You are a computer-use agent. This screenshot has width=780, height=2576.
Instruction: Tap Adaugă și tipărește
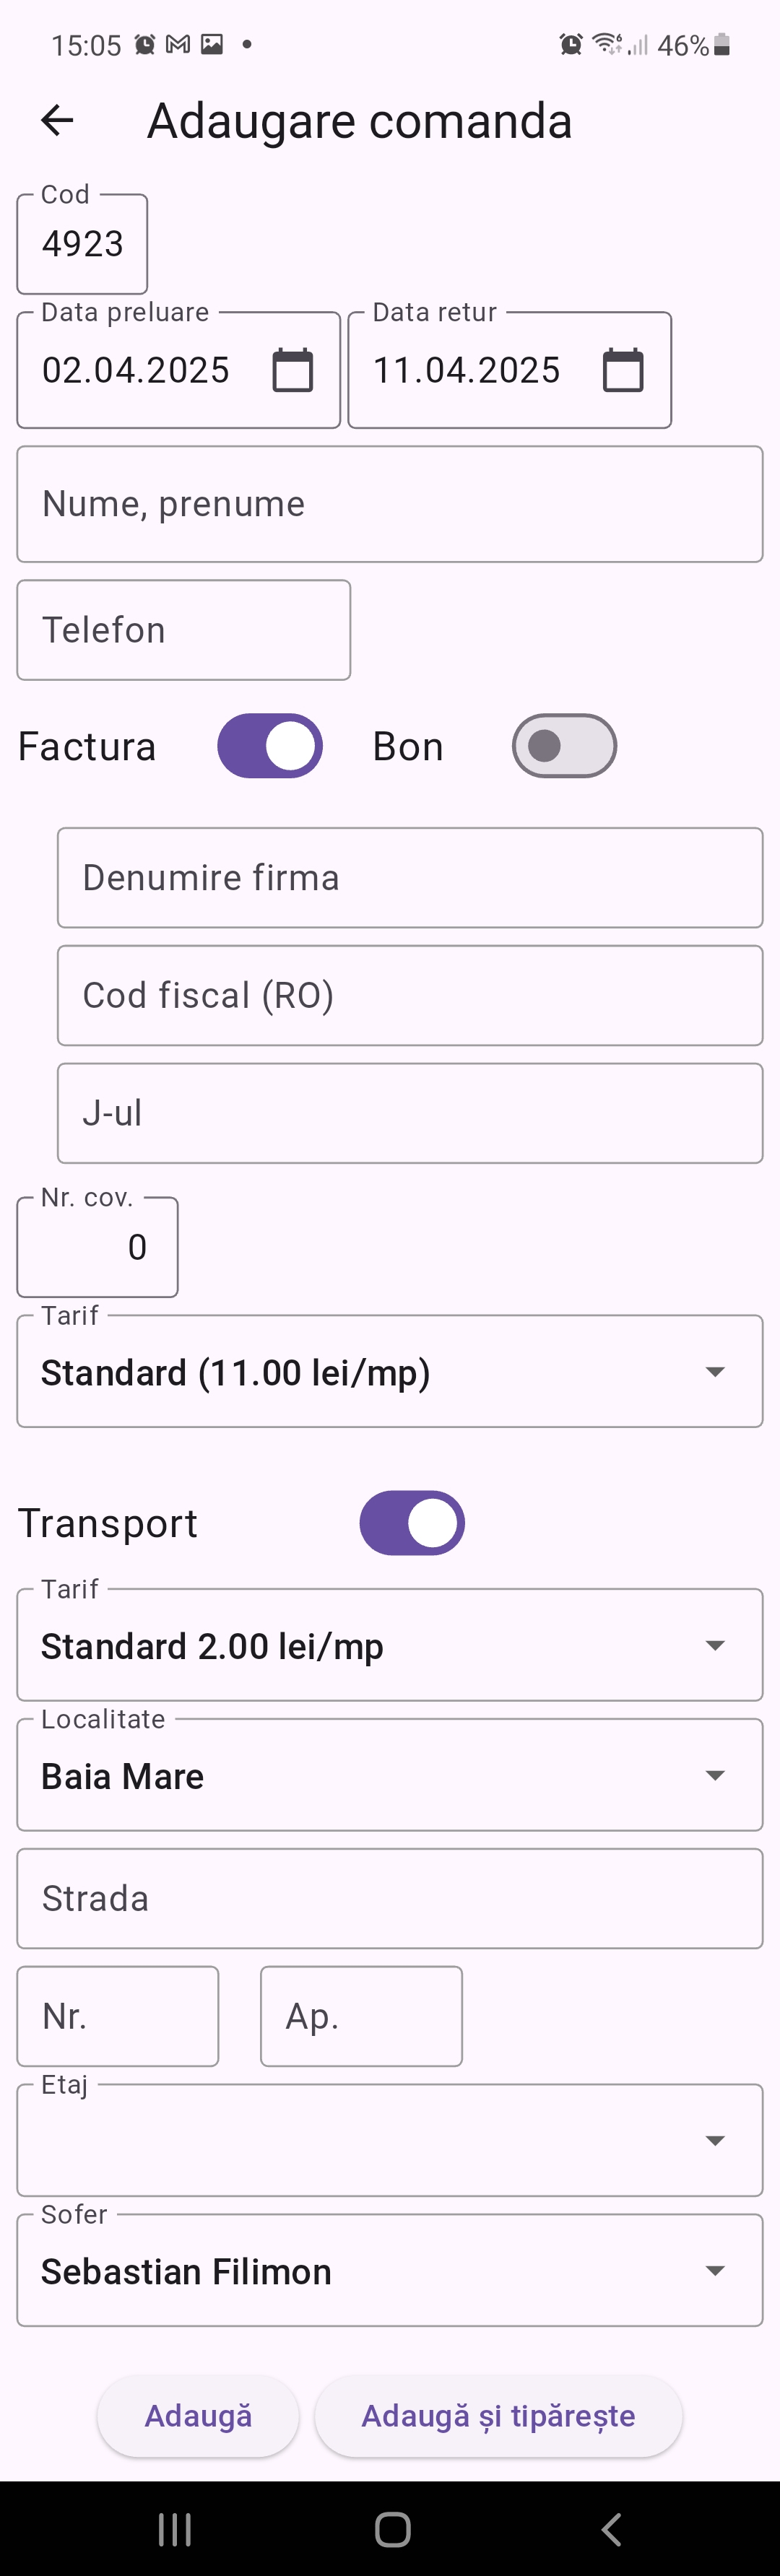point(498,2416)
